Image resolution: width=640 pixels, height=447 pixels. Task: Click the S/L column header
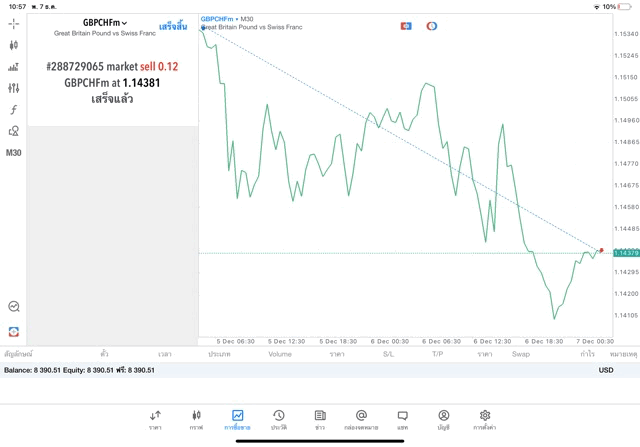(x=389, y=354)
